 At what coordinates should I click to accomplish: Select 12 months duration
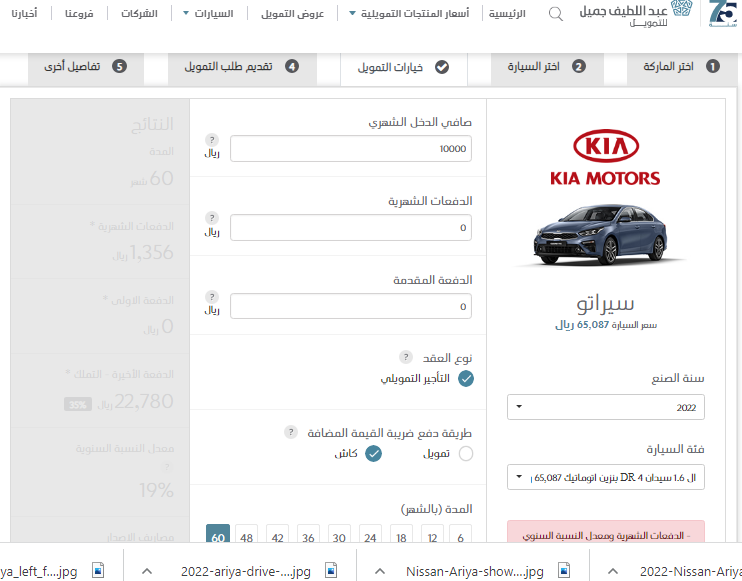(x=433, y=534)
